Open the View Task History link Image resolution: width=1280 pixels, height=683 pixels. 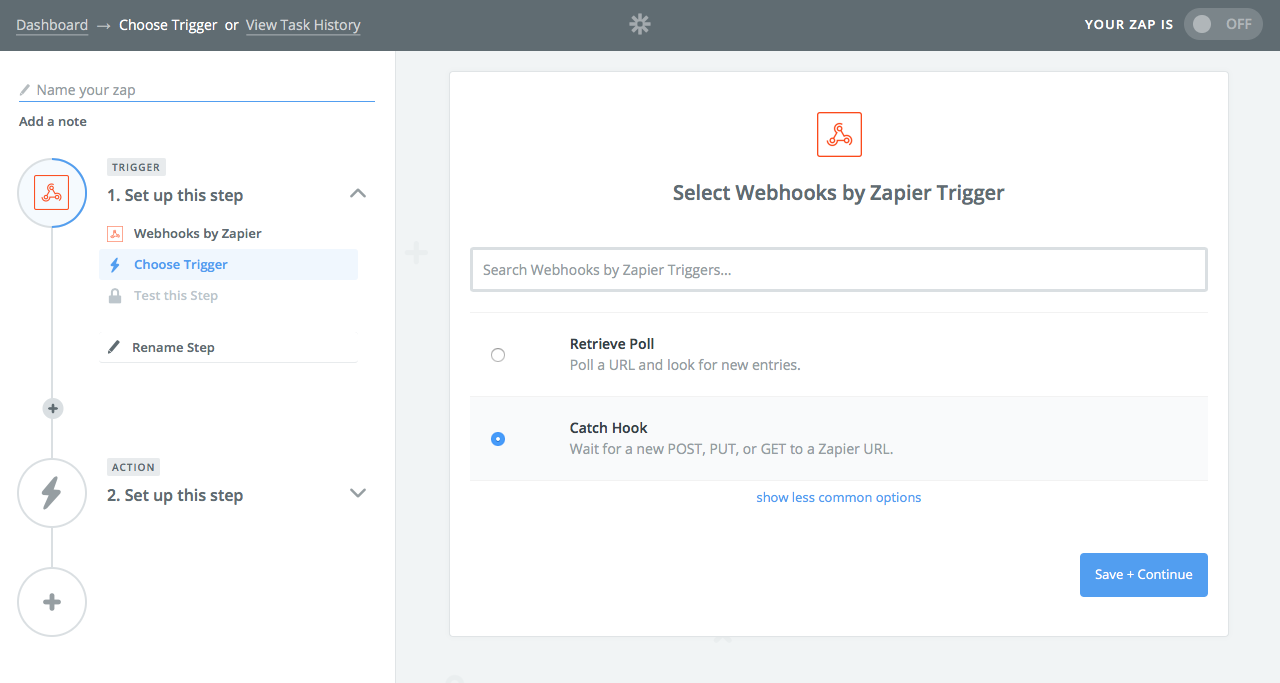303,25
